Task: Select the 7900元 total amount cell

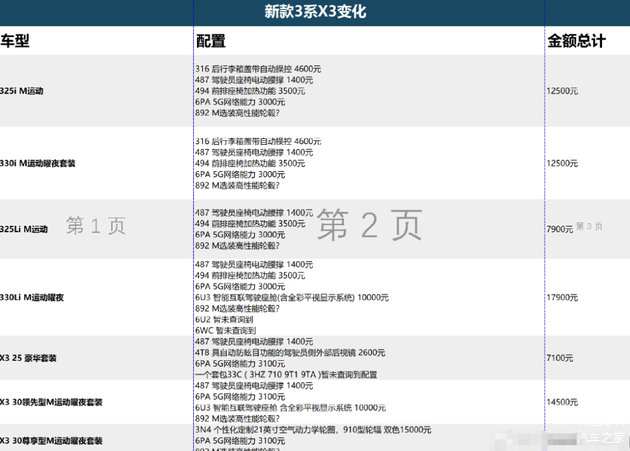Action: click(560, 229)
